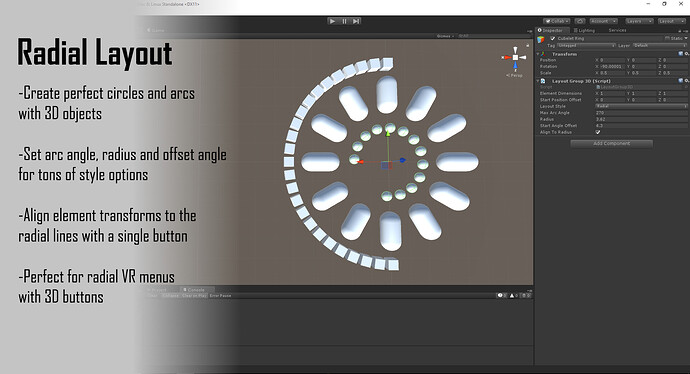Click the red X axis cone on orientation gizmo
The image size is (690, 374).
tap(507, 57)
